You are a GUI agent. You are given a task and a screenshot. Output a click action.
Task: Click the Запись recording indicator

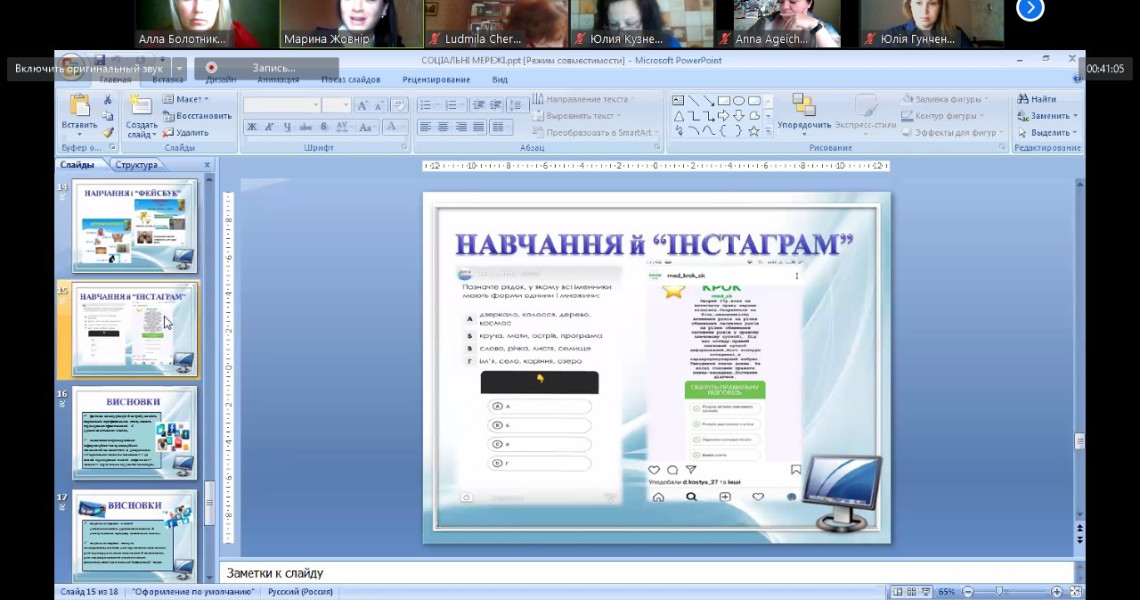(265, 68)
